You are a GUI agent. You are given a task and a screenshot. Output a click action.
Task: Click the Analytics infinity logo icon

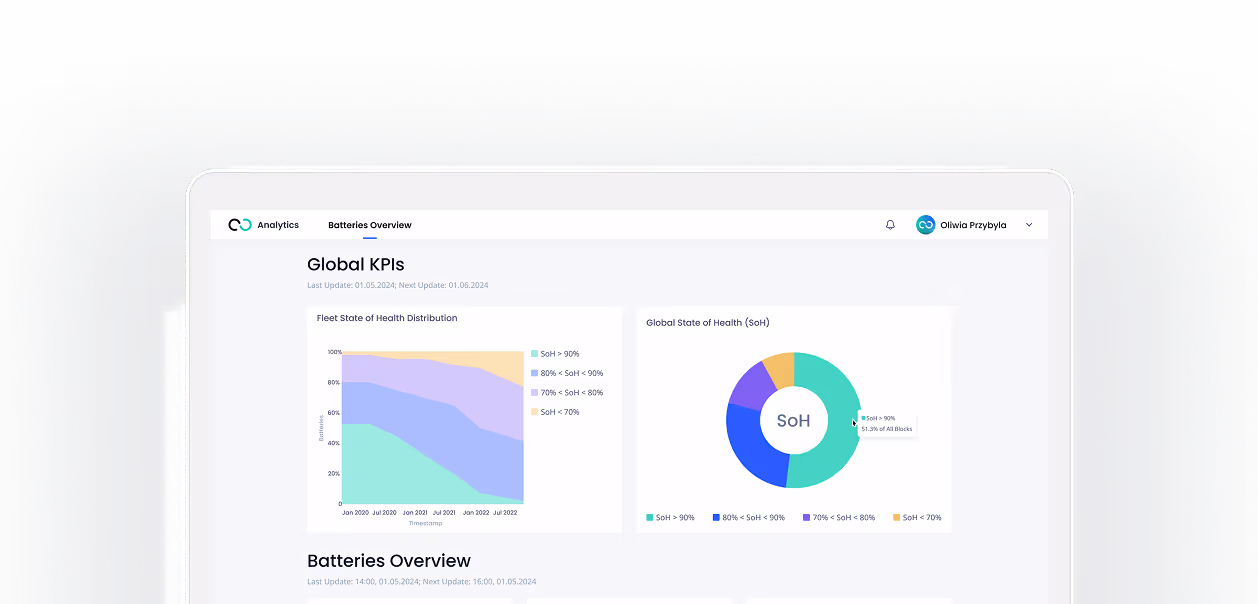pyautogui.click(x=239, y=224)
